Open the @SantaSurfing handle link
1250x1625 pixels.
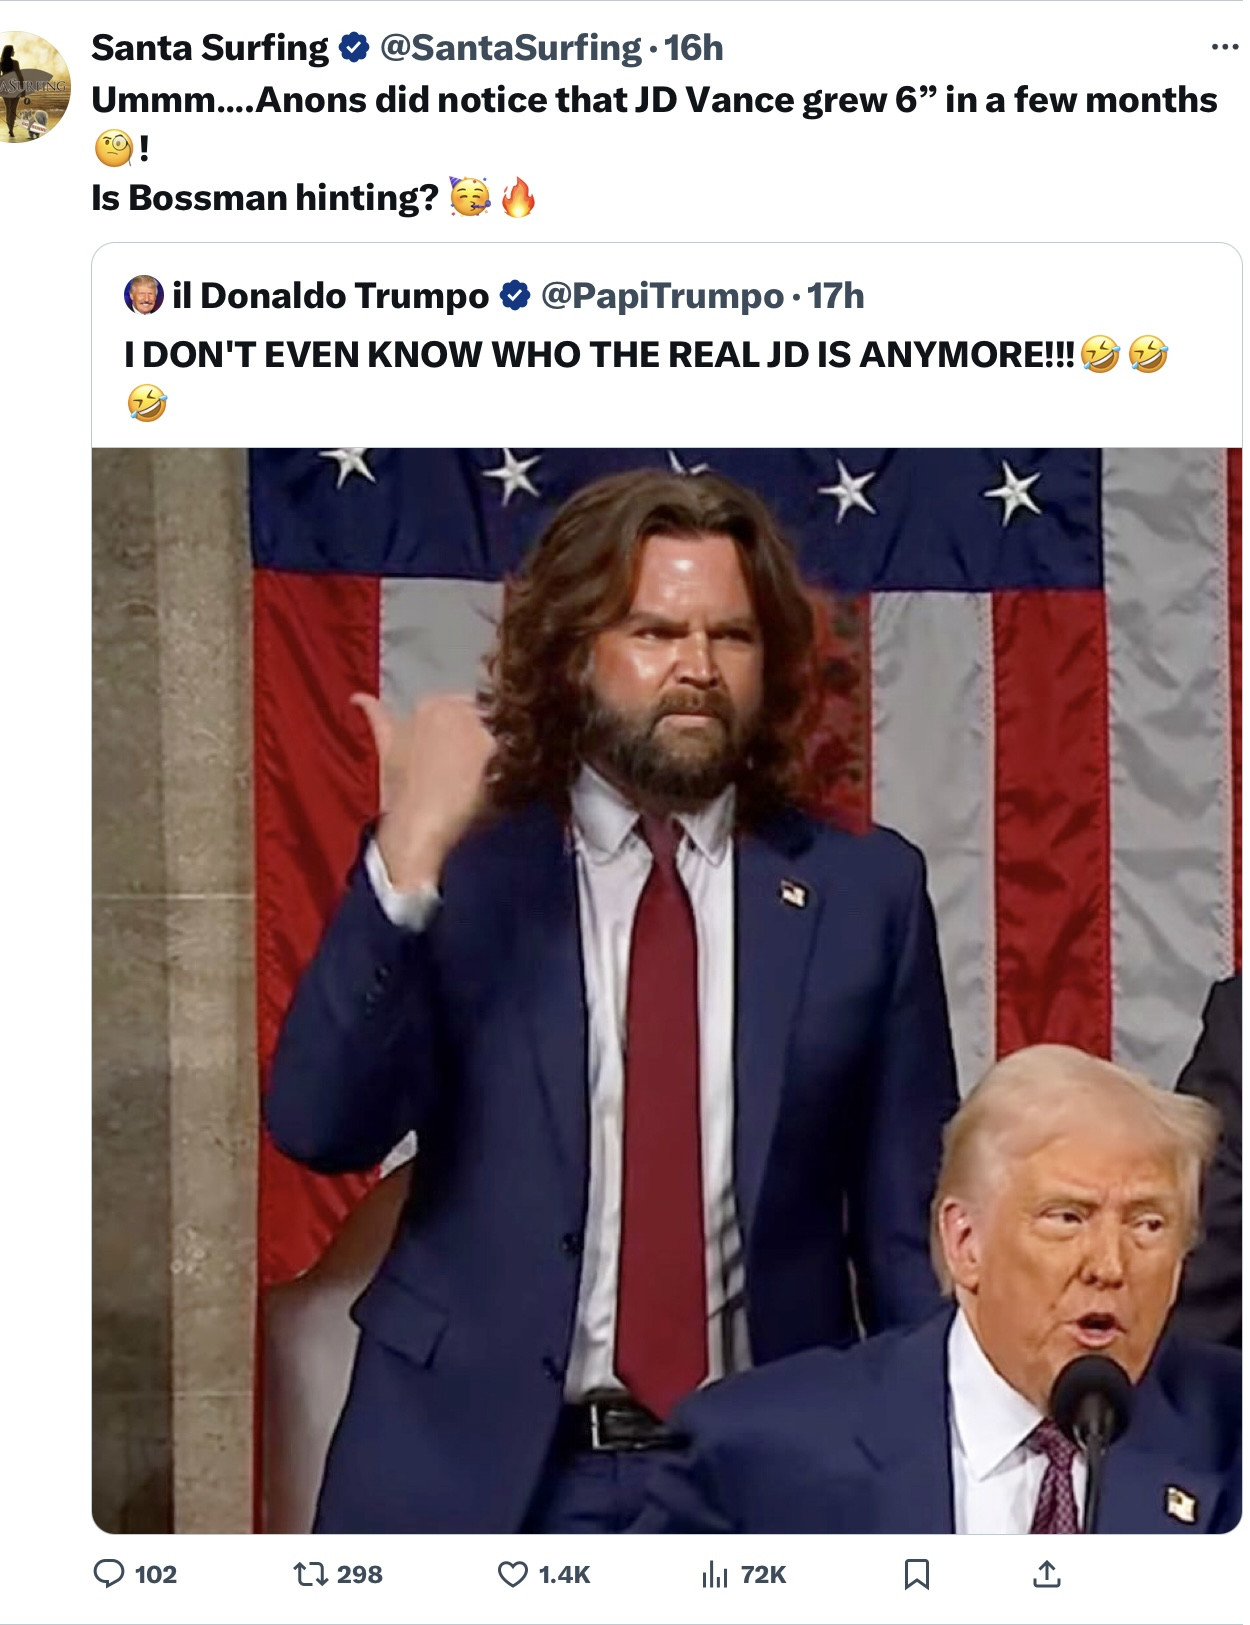(510, 47)
